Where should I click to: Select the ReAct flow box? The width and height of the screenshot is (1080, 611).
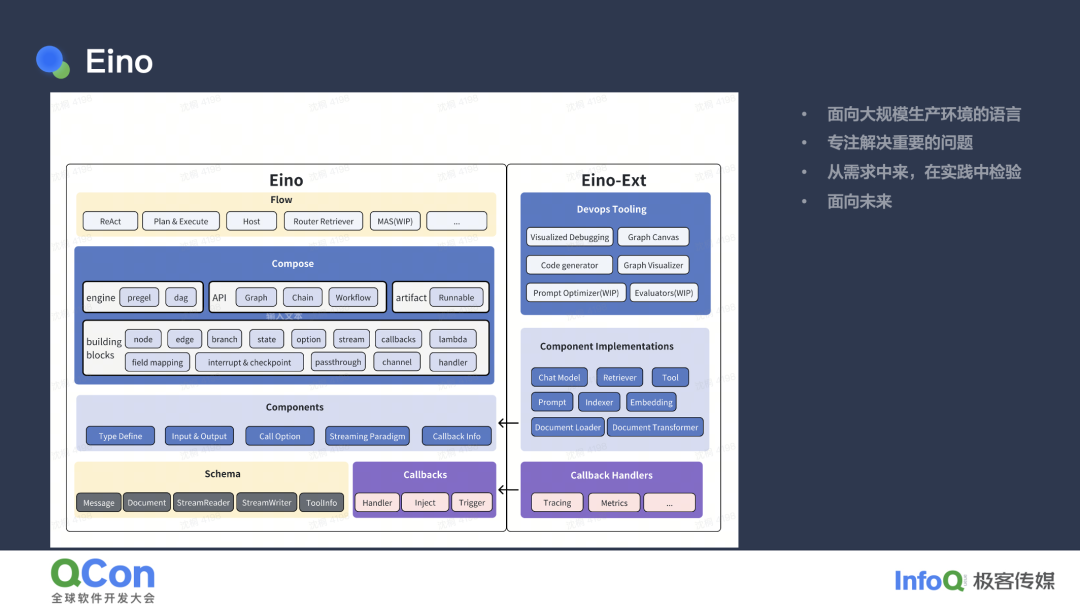(x=110, y=221)
